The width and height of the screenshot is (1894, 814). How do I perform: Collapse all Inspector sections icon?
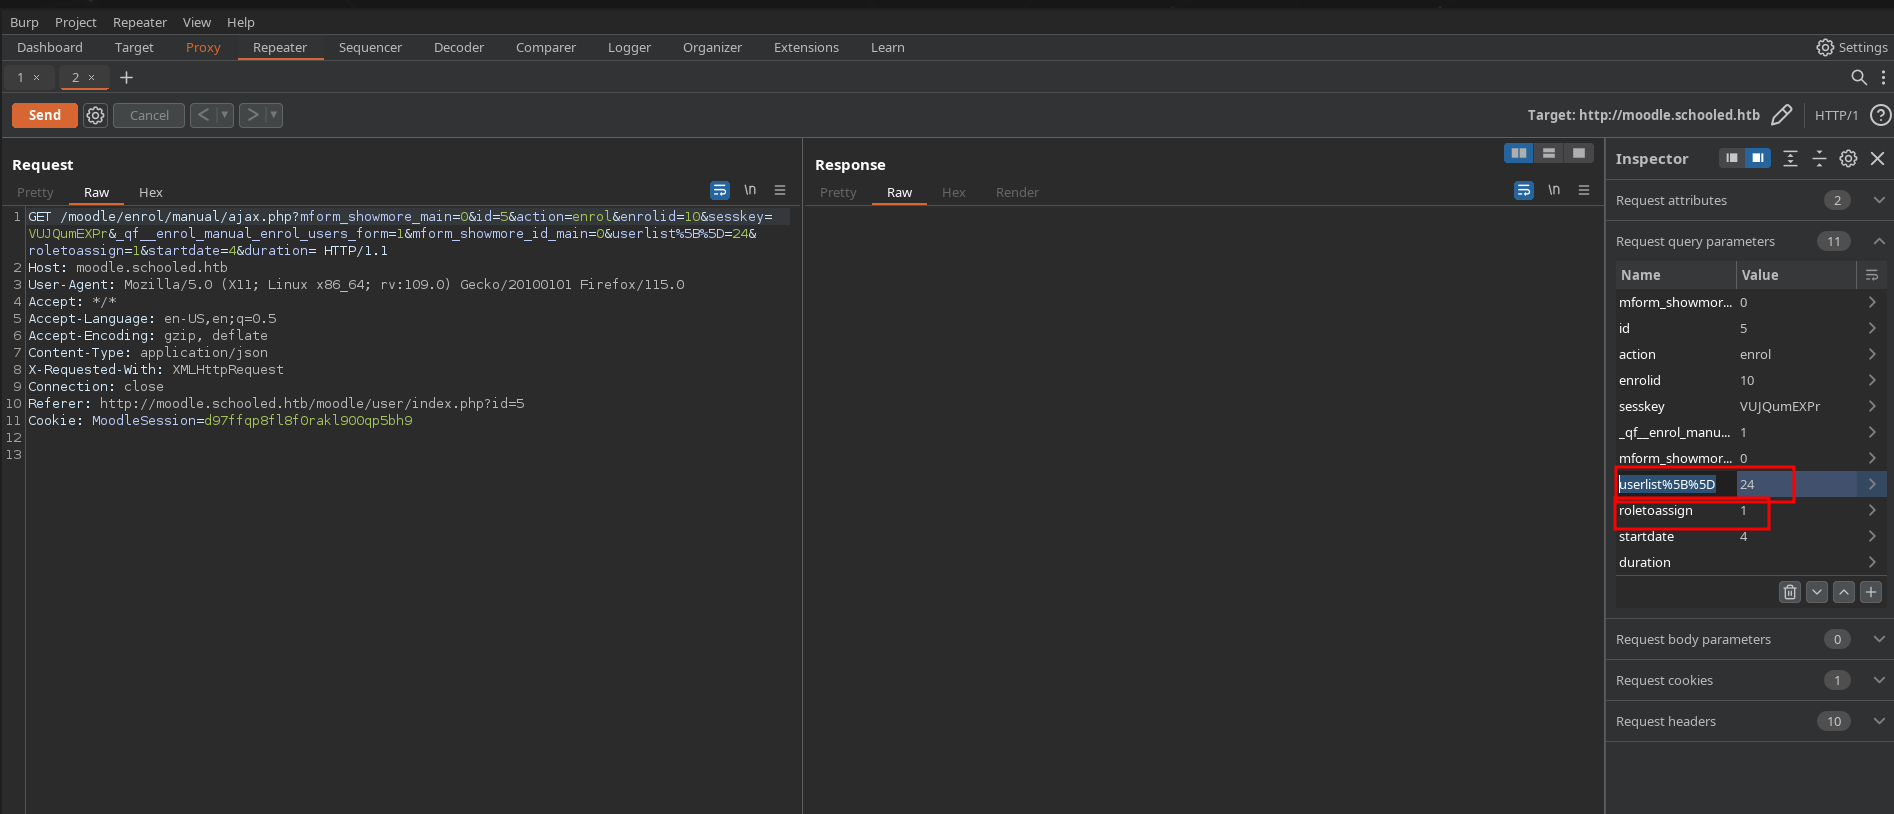click(x=1819, y=158)
